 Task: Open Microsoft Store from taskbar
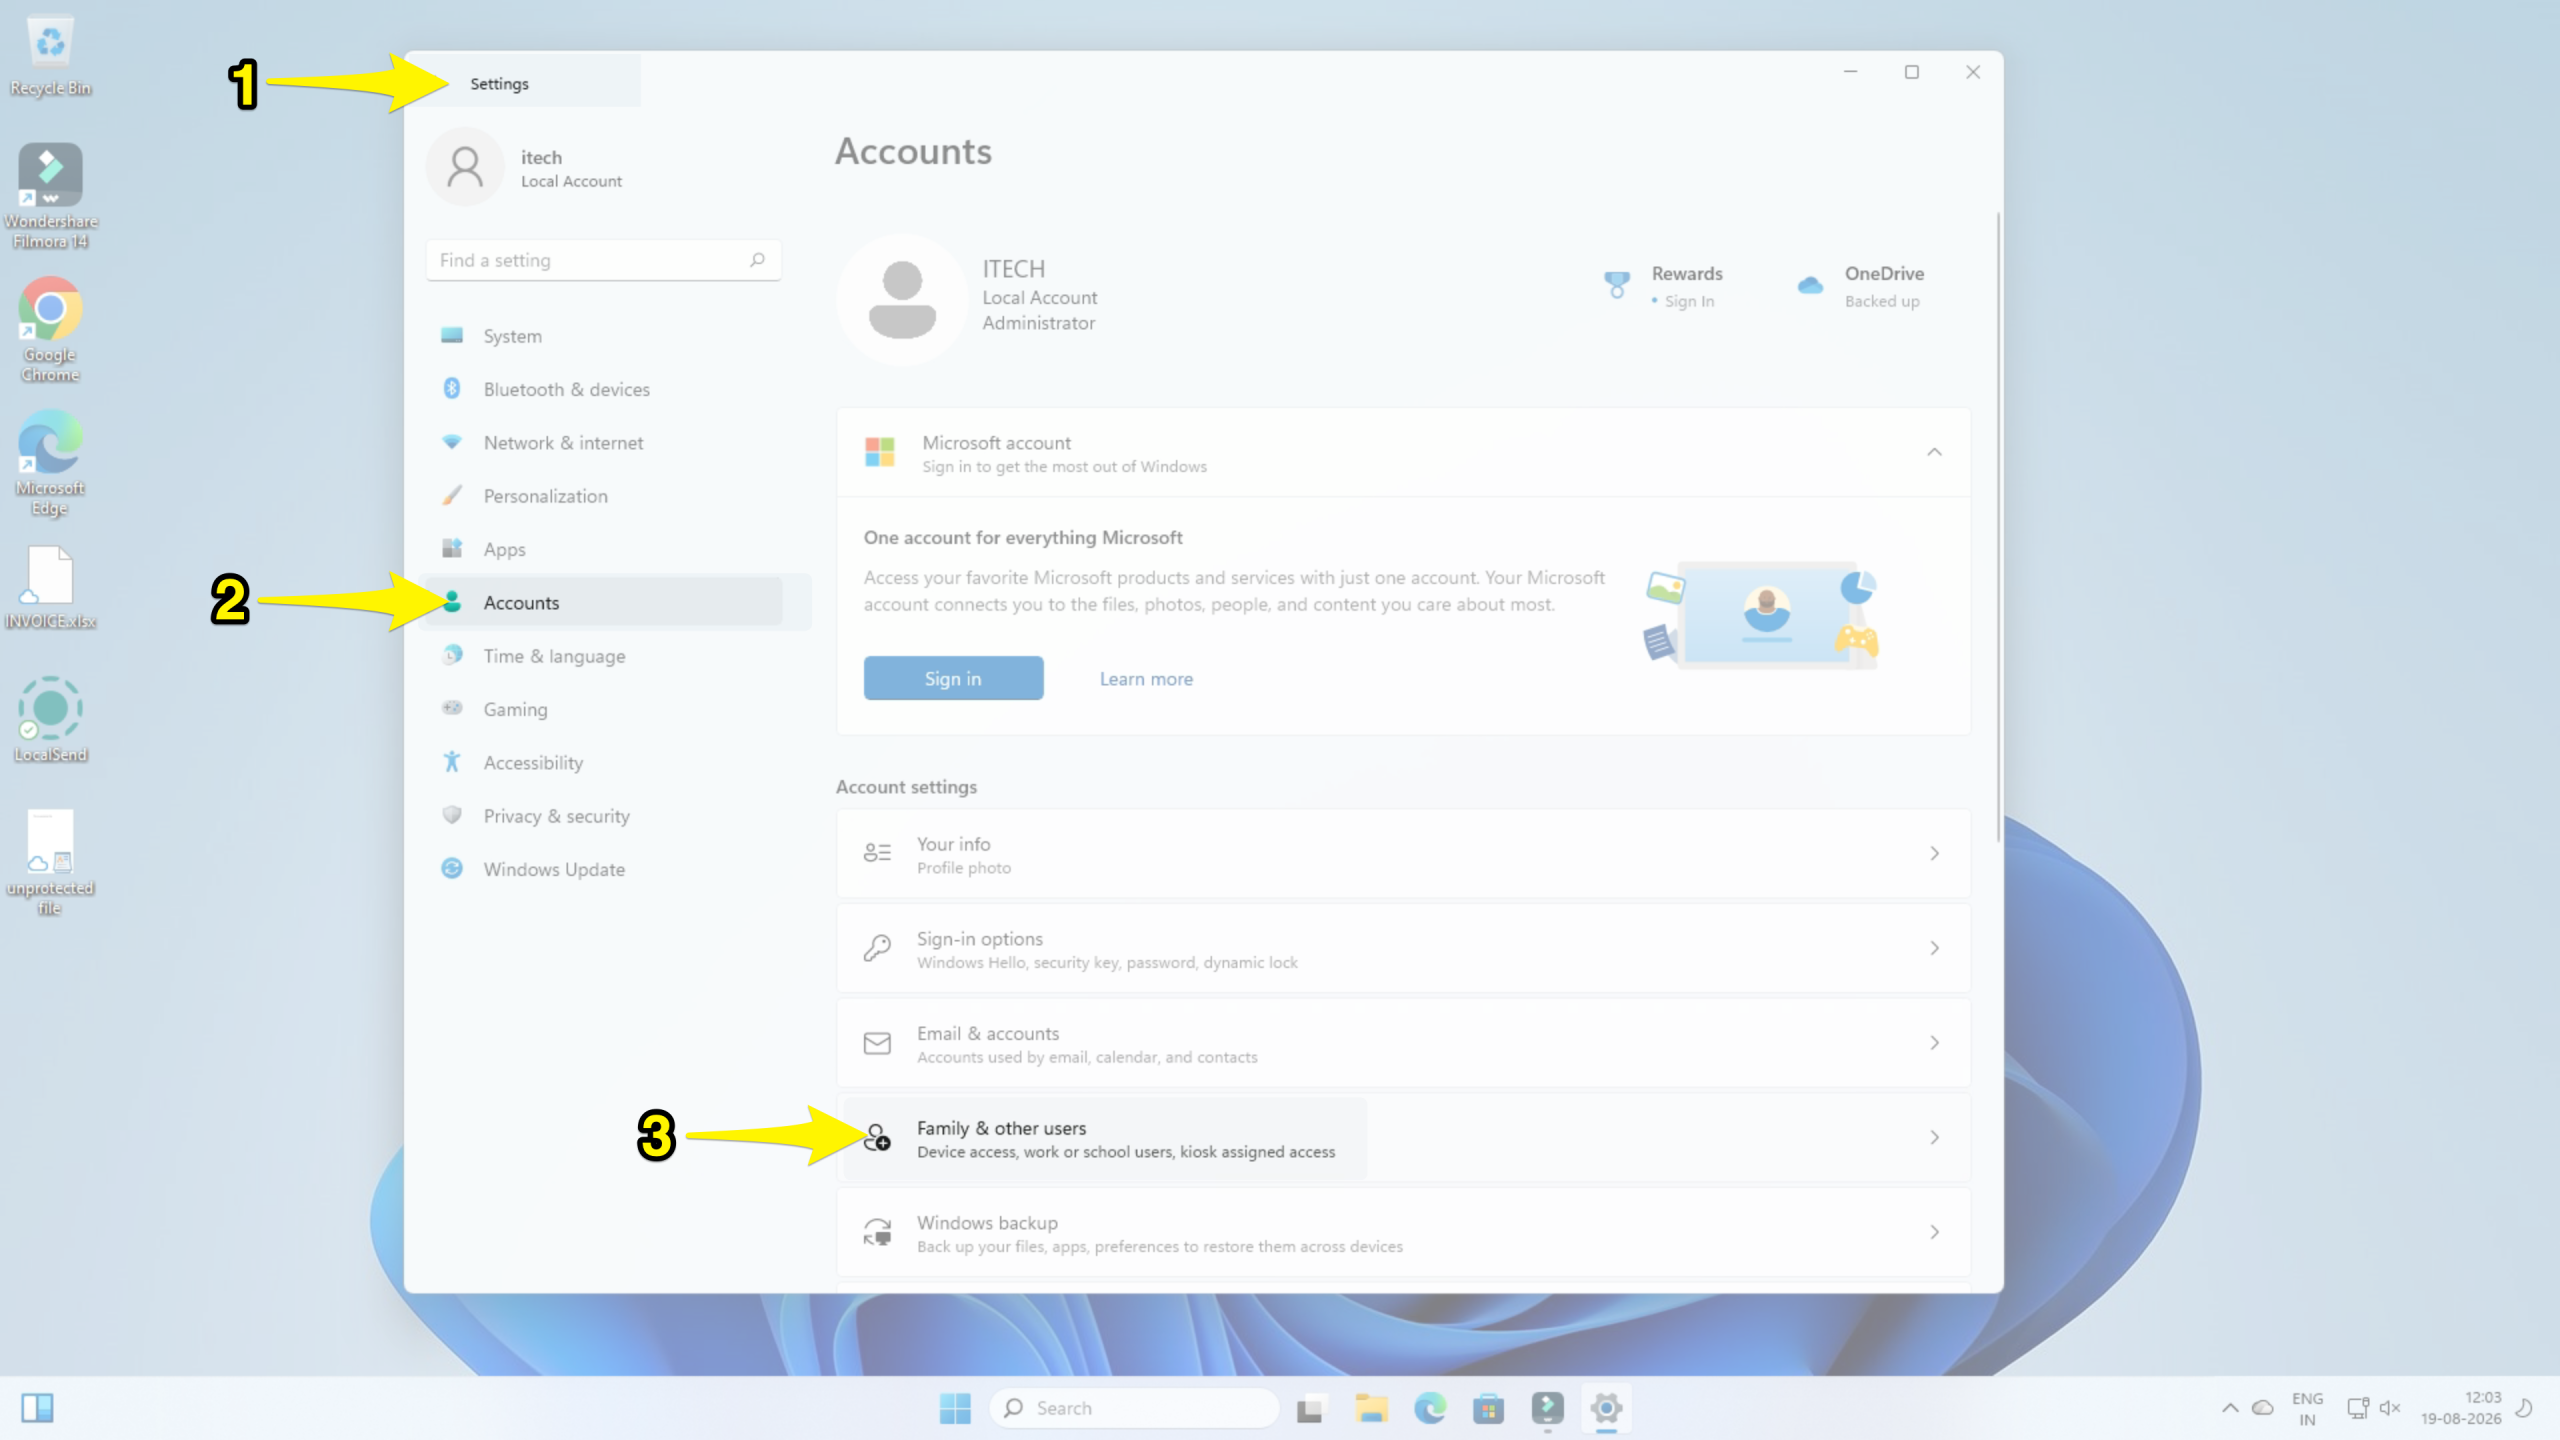point(1488,1408)
